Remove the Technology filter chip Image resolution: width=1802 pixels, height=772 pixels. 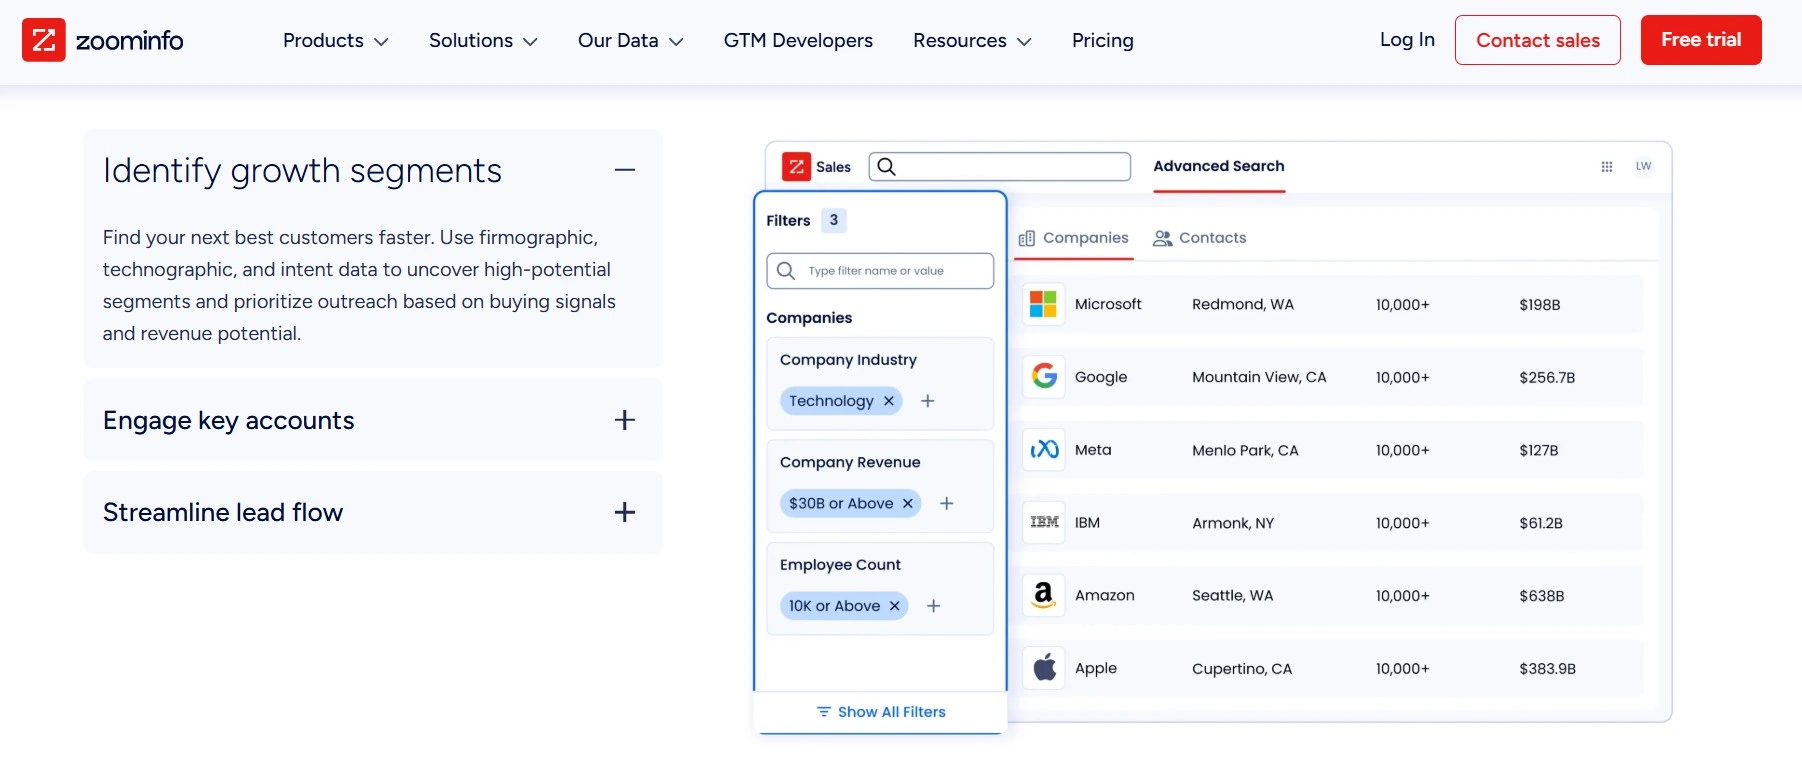coord(889,401)
